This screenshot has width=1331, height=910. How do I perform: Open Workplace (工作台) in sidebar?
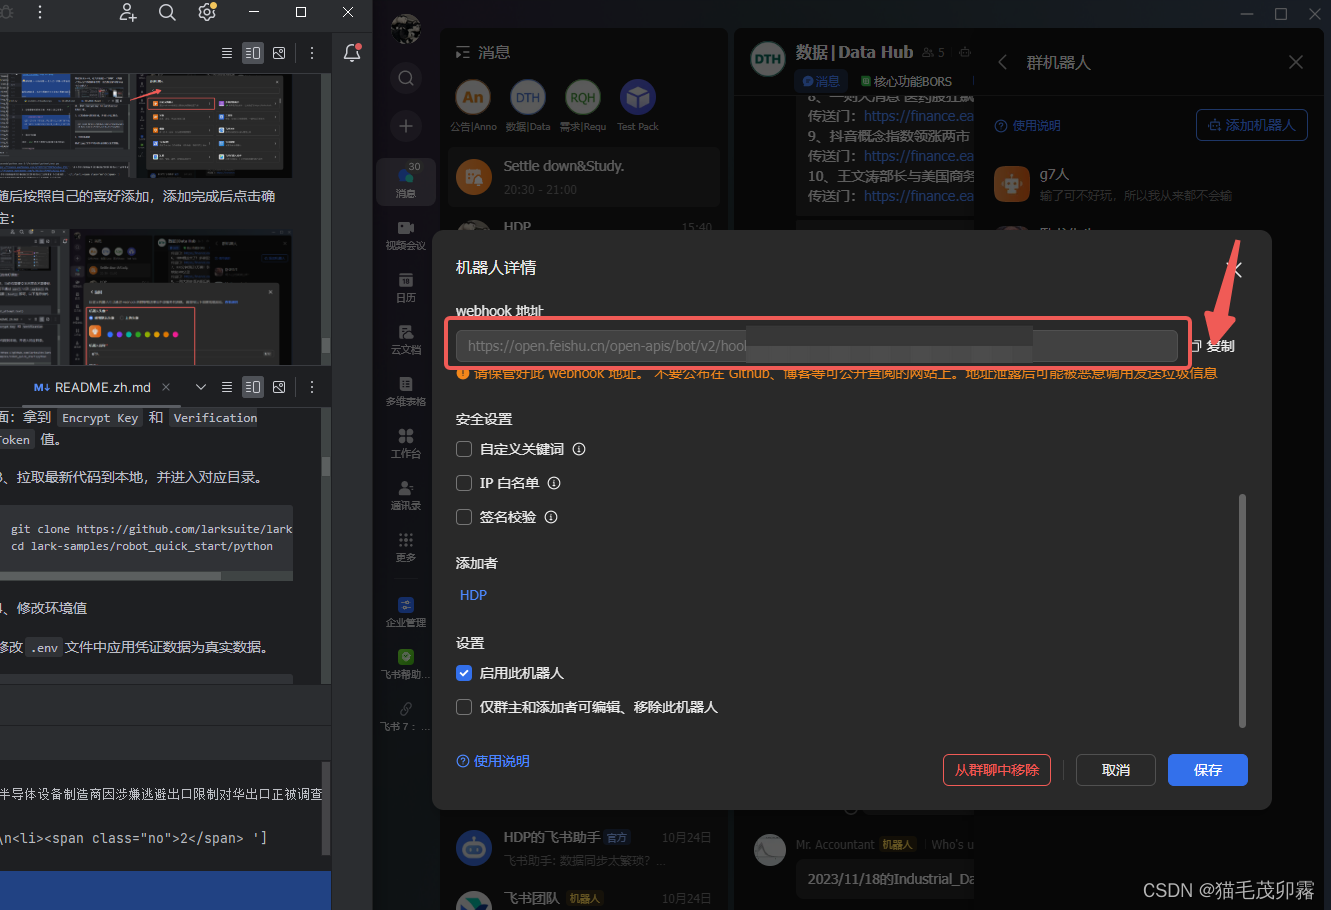tap(405, 444)
